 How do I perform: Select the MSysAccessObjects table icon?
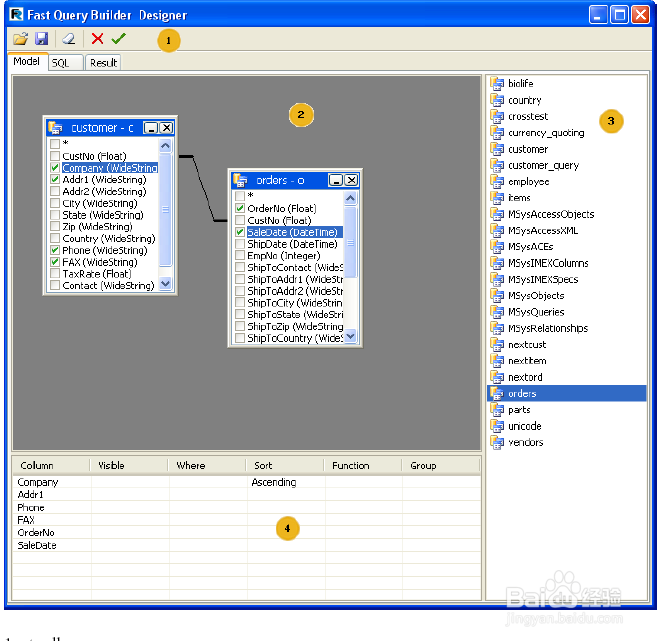(497, 214)
